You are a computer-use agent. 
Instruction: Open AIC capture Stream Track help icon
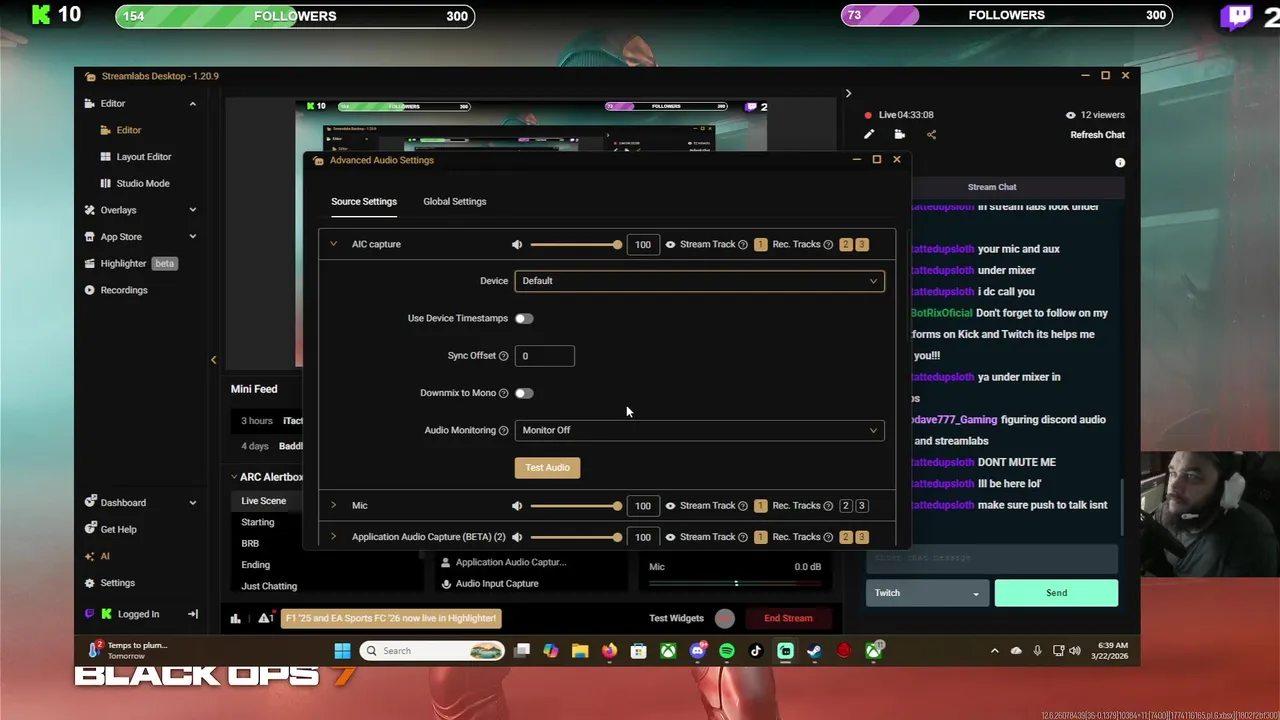pyautogui.click(x=742, y=244)
